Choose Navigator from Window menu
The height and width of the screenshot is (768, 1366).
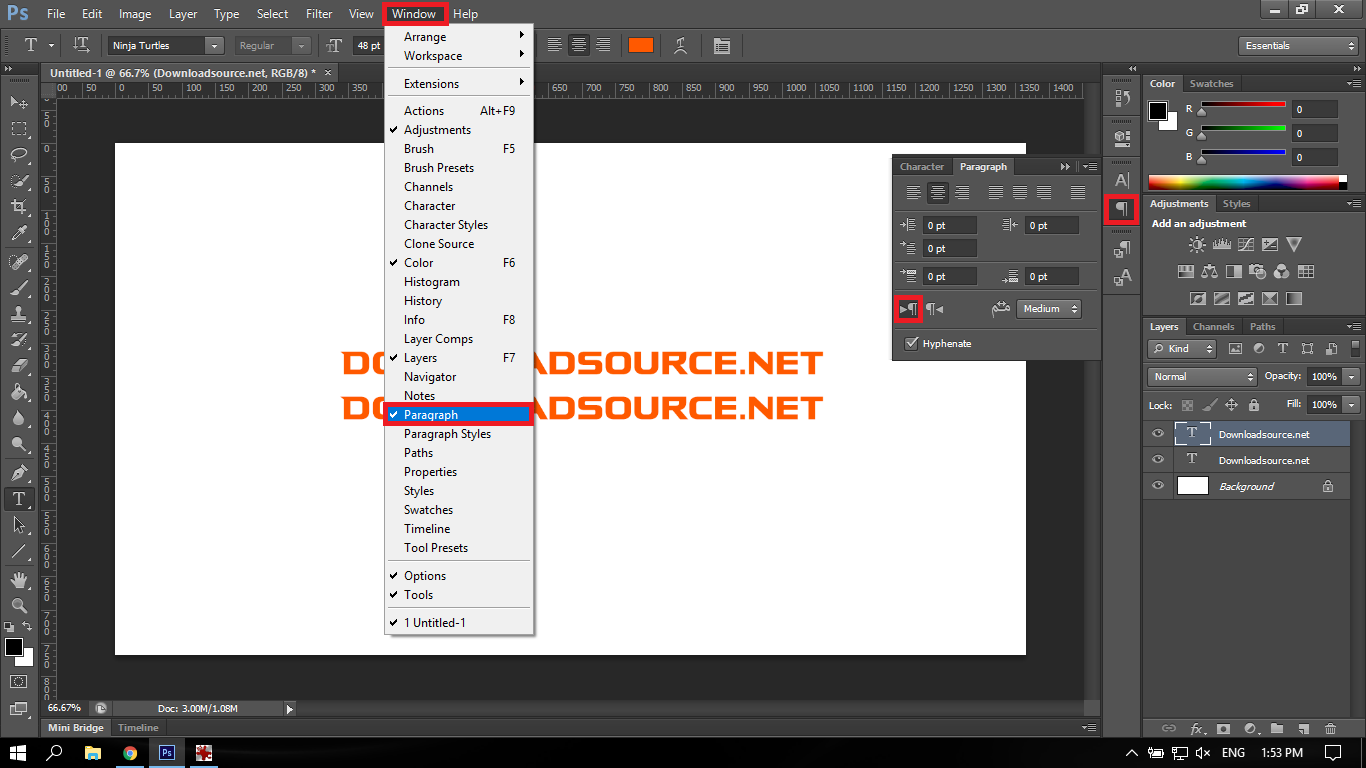430,377
